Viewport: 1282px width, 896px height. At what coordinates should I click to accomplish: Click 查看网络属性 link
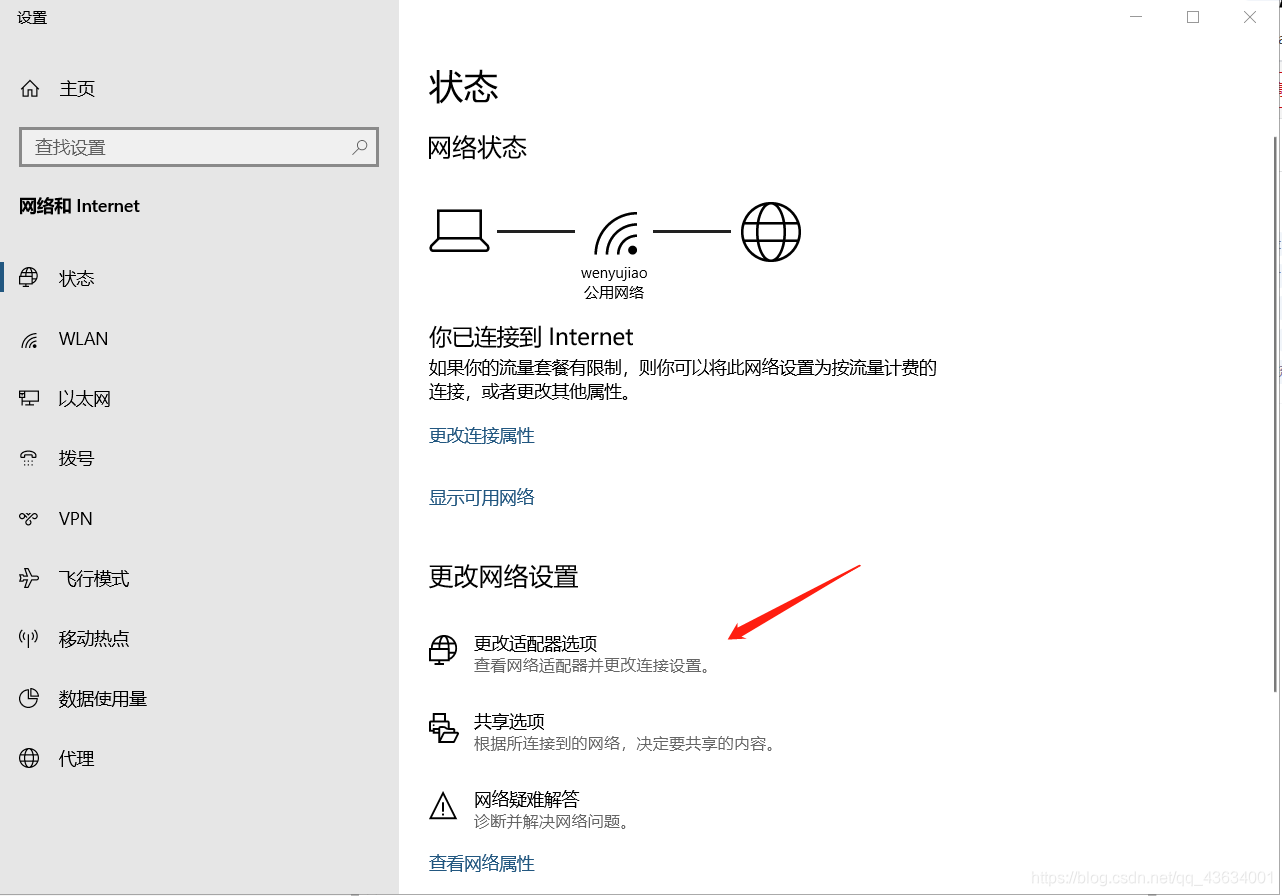[482, 864]
